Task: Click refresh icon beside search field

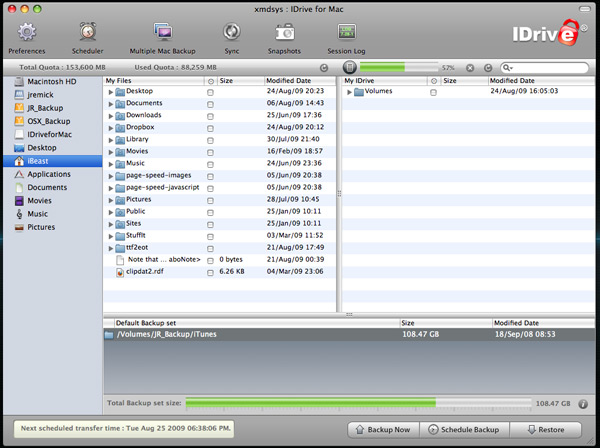Action: (488, 68)
